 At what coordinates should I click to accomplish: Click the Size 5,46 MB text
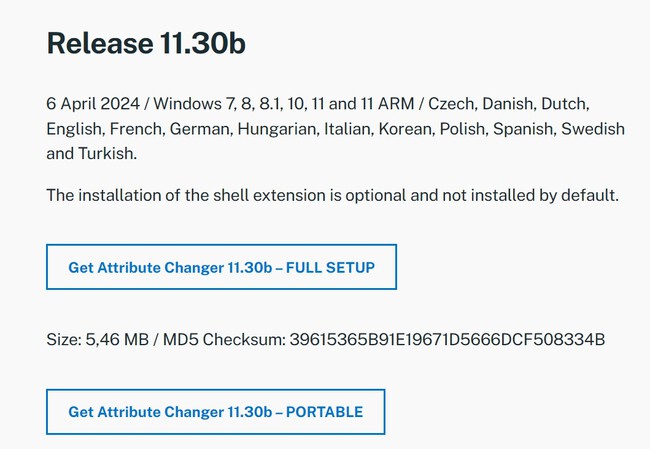point(97,340)
